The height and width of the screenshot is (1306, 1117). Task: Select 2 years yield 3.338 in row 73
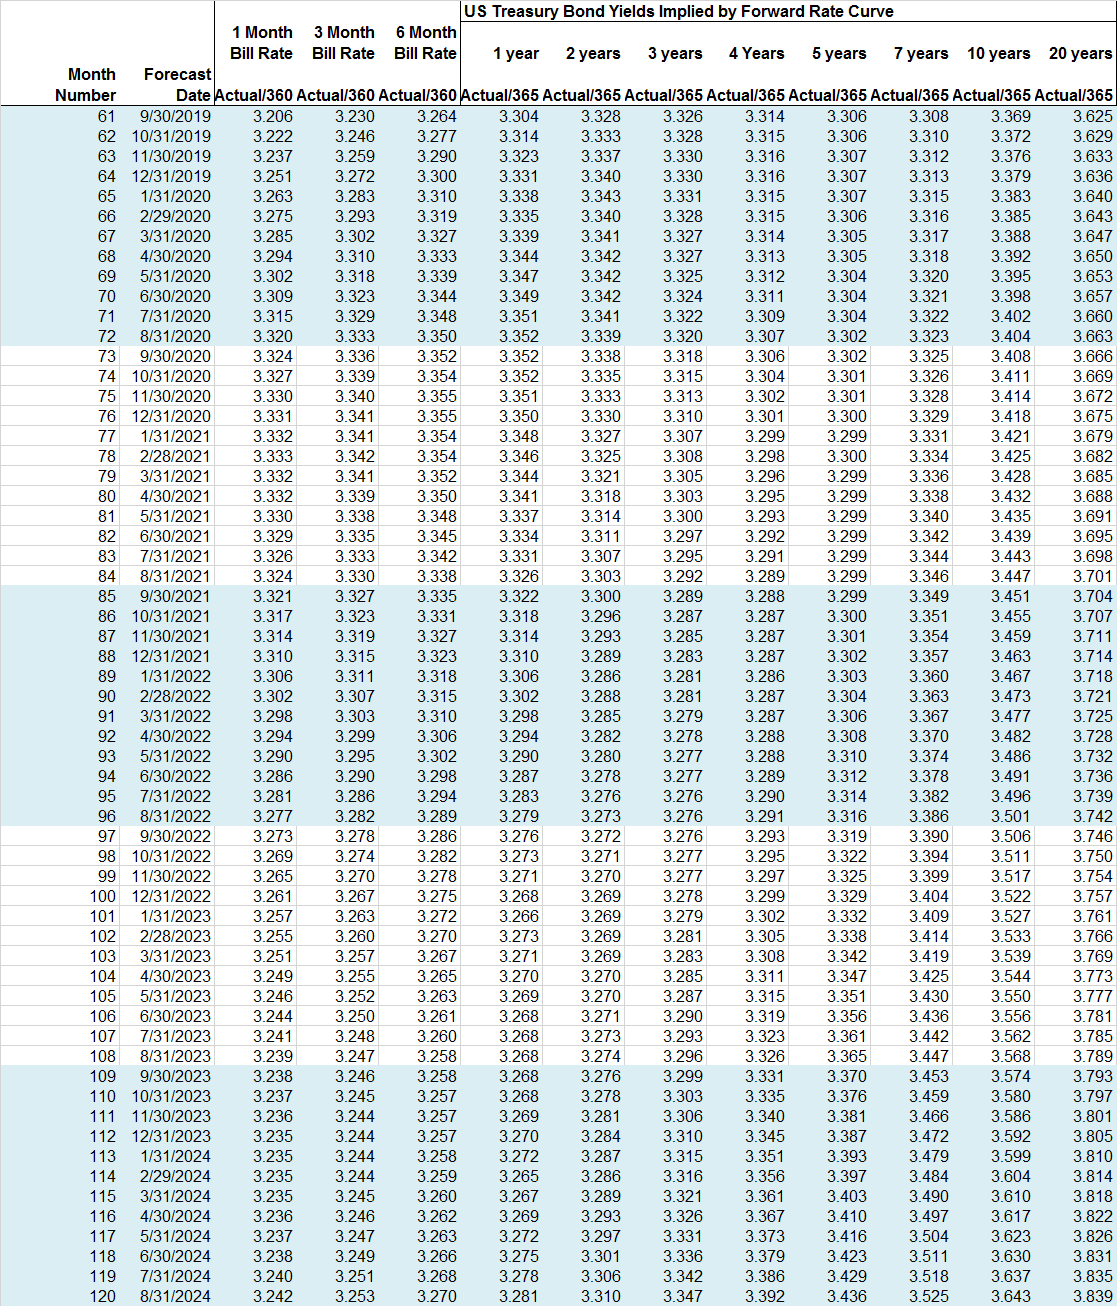(x=601, y=356)
